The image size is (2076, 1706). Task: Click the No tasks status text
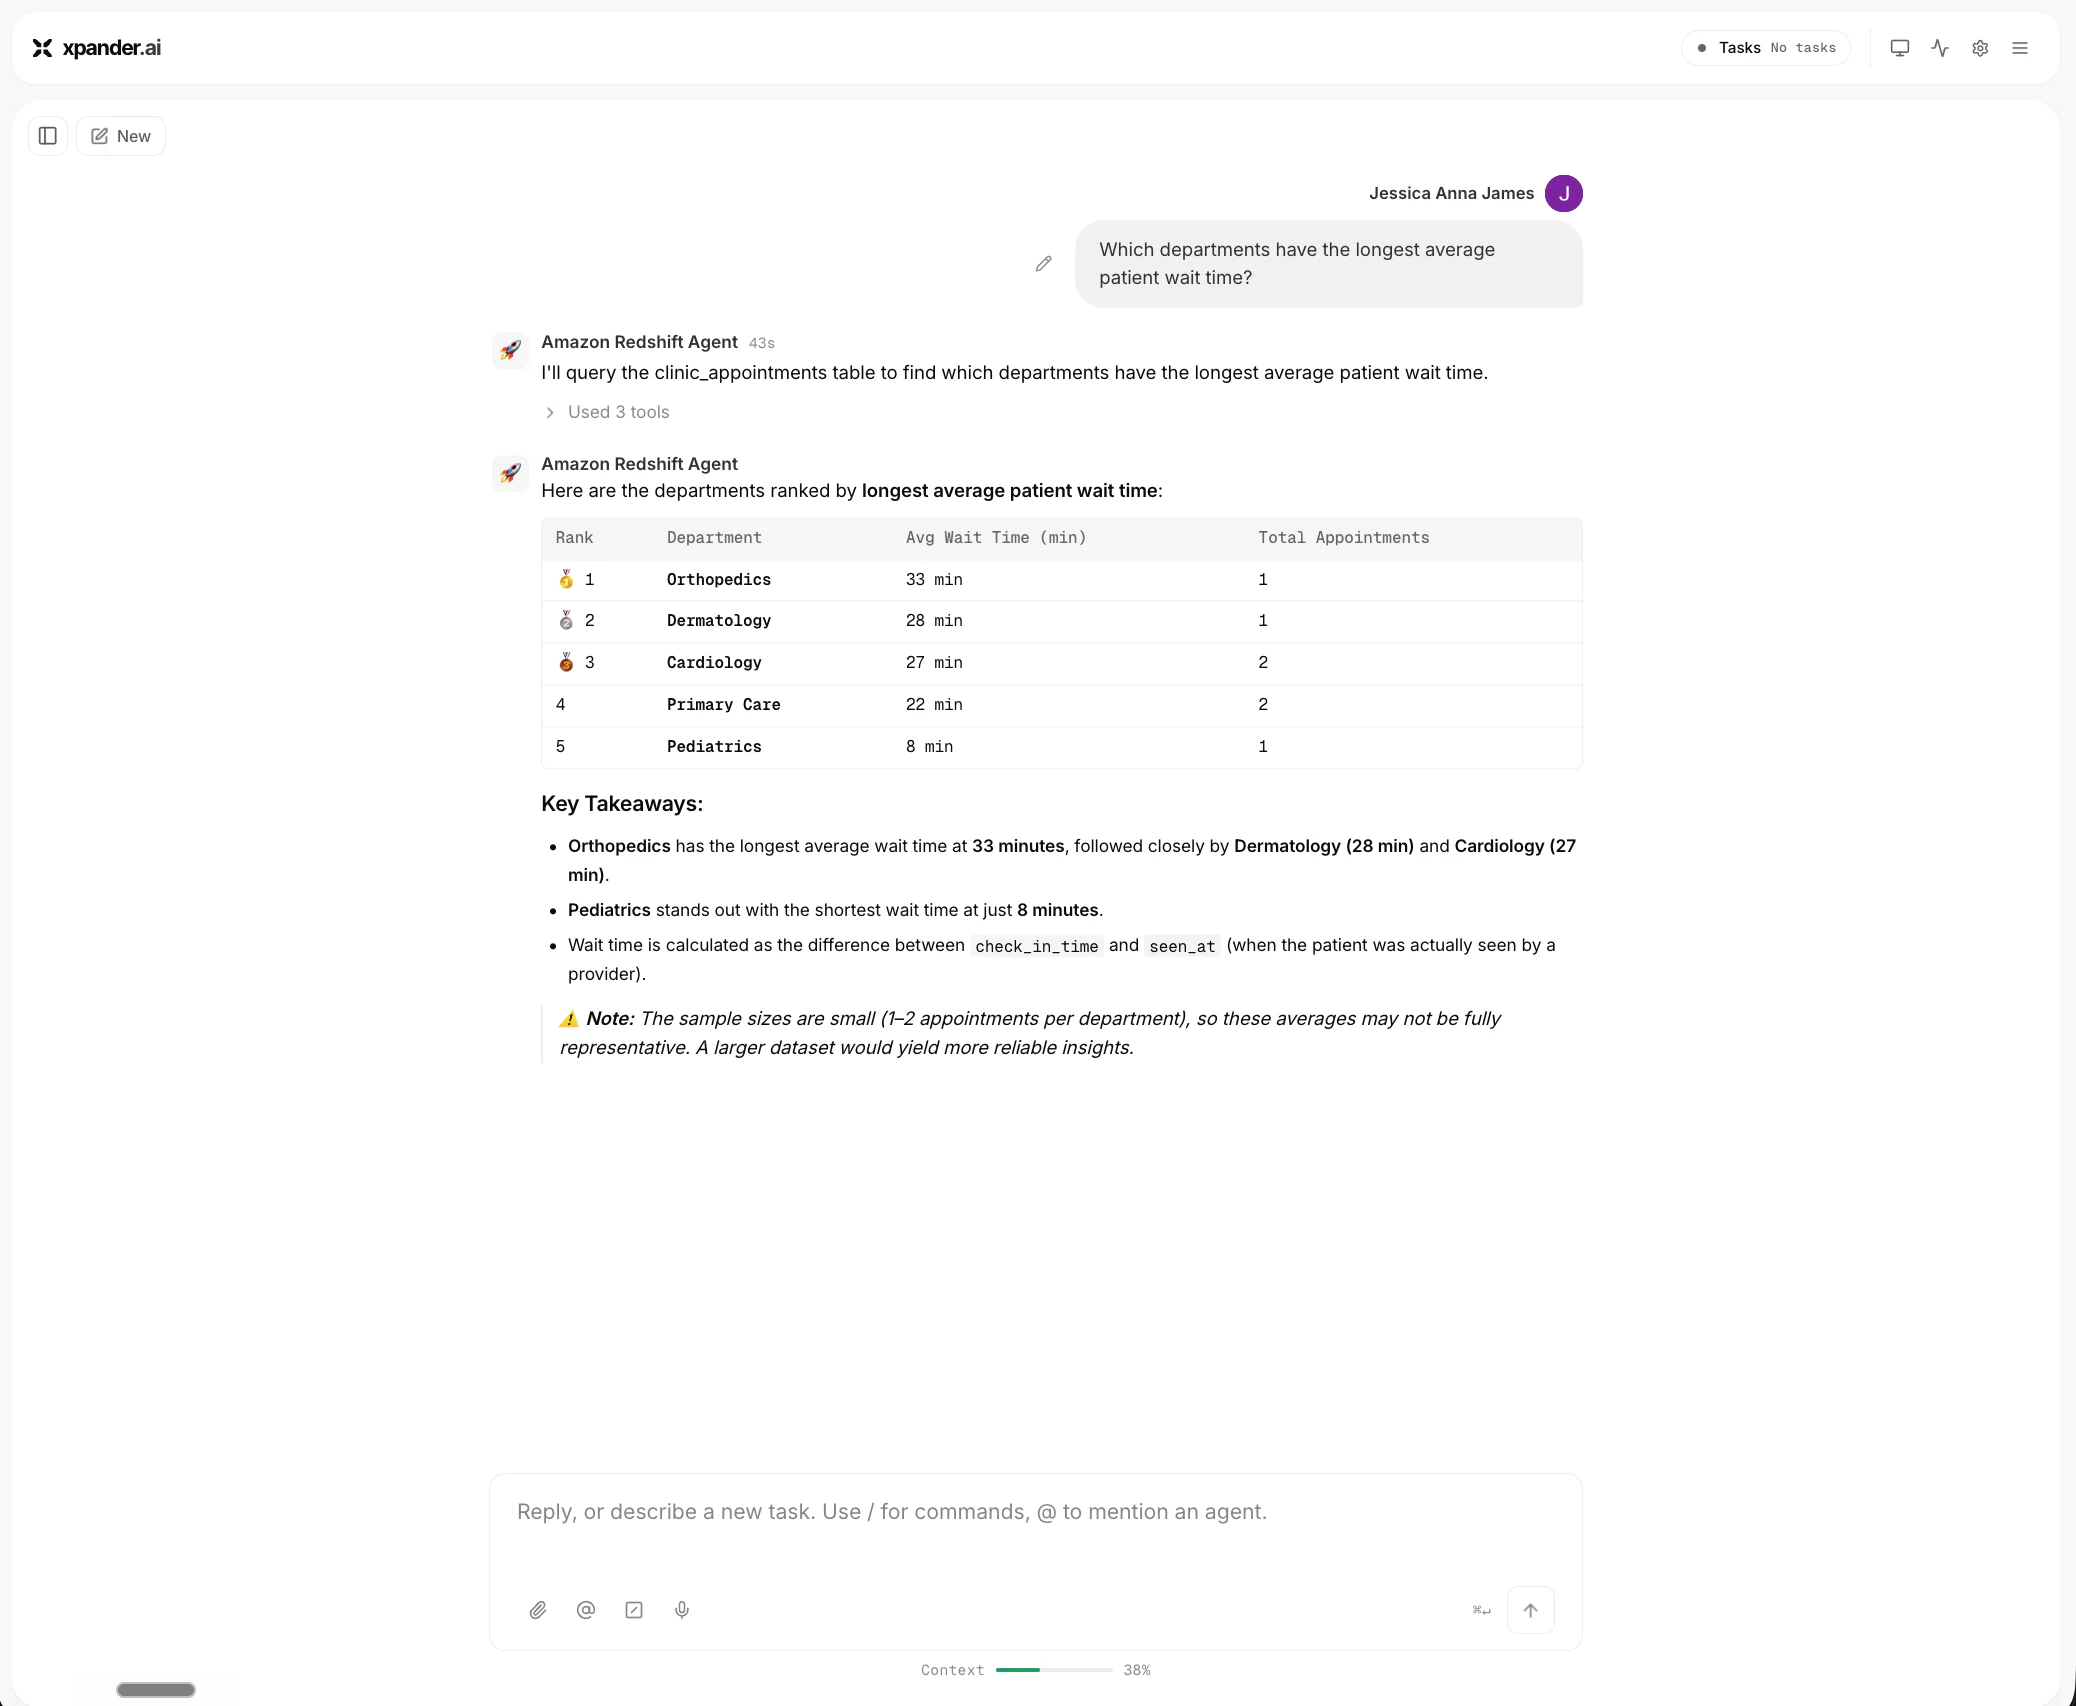click(x=1803, y=48)
